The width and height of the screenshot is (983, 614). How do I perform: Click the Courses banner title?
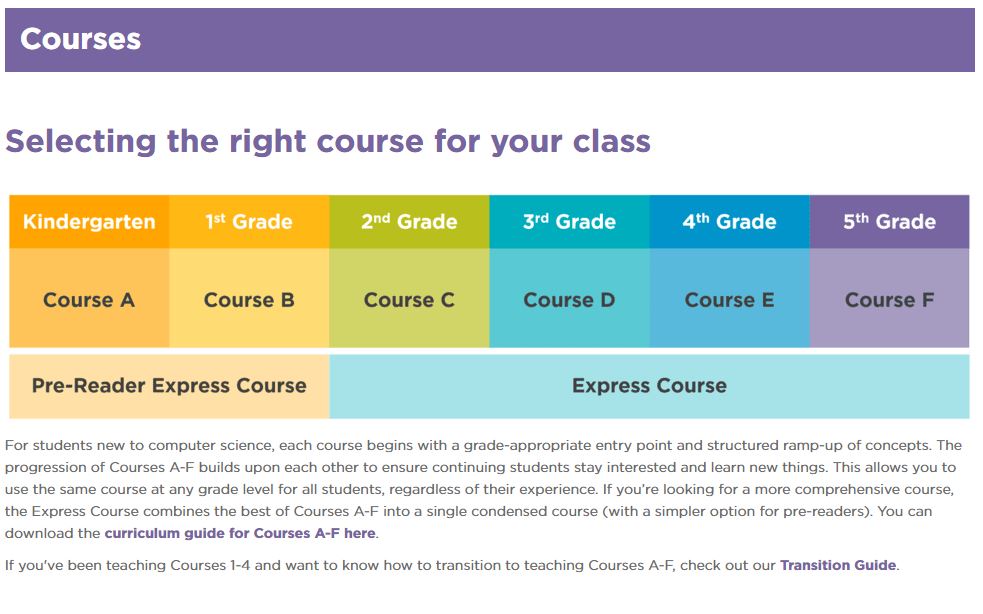81,39
